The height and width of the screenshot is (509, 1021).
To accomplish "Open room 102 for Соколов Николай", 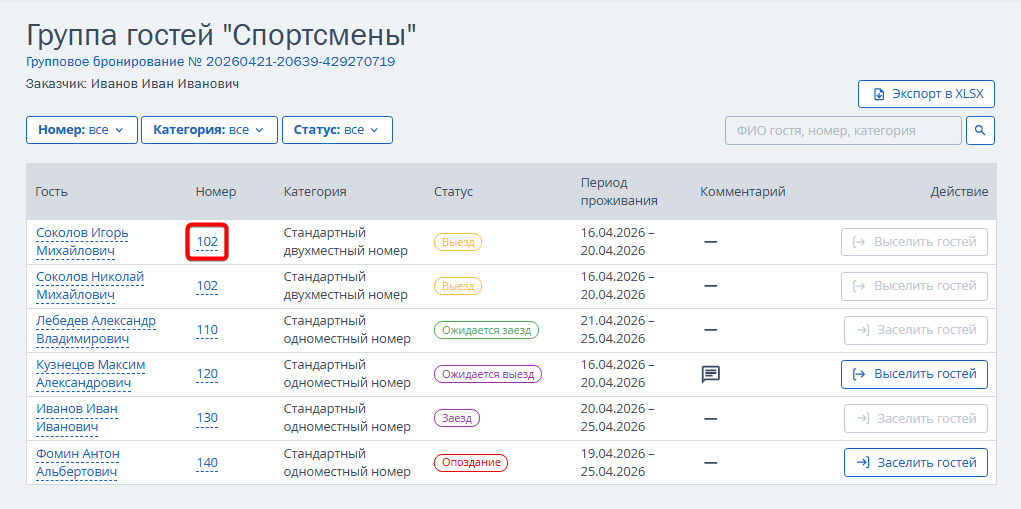I will 207,286.
